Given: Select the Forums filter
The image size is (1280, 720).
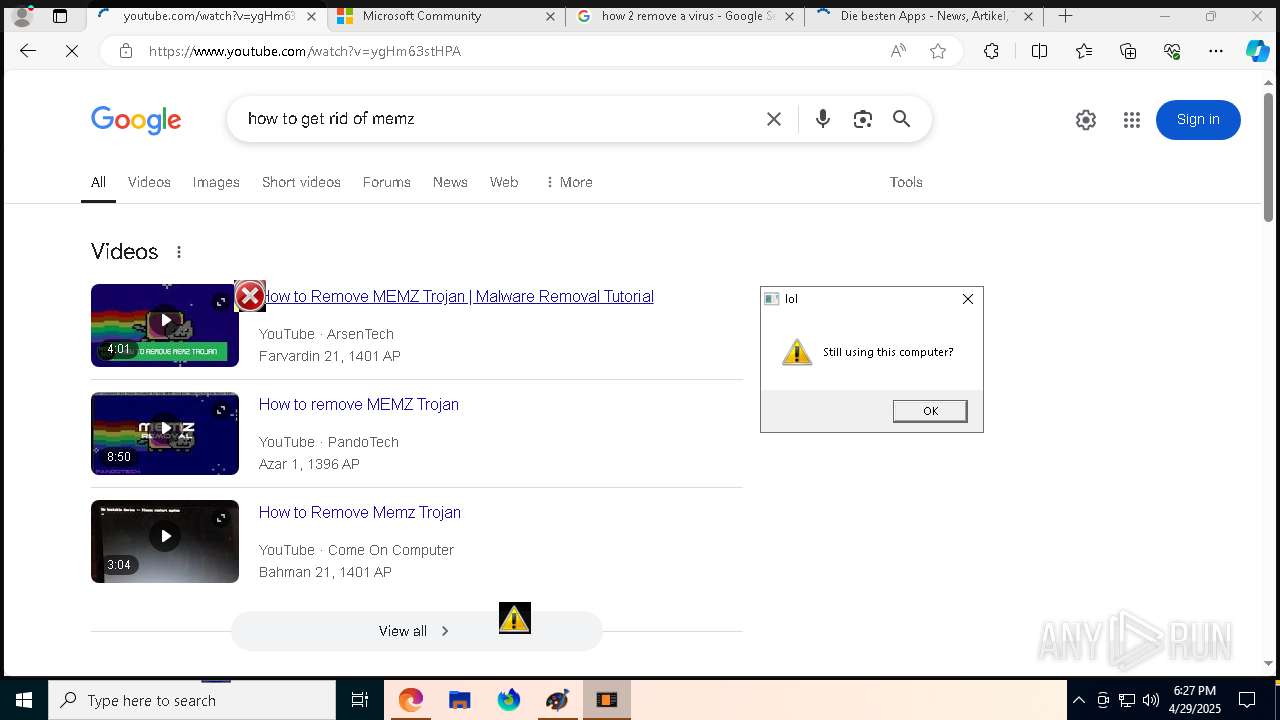Looking at the screenshot, I should [x=387, y=182].
